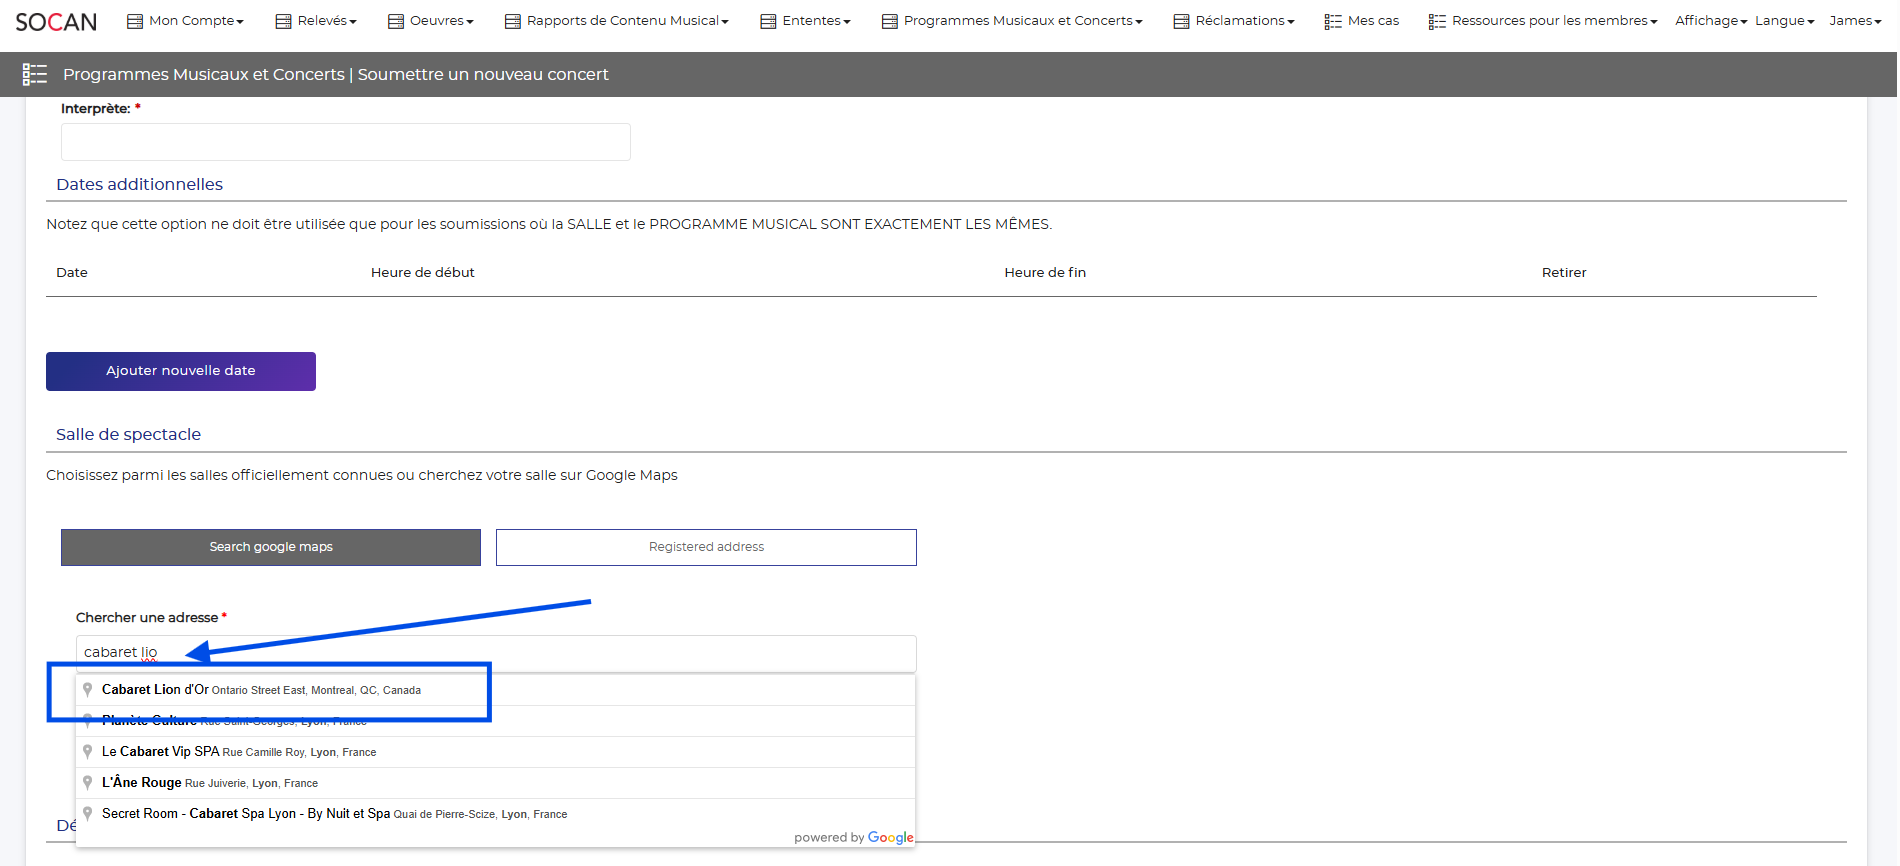This screenshot has height=866, width=1900.
Task: Click the map pin icon beside L'Âne Rouge
Action: point(88,783)
